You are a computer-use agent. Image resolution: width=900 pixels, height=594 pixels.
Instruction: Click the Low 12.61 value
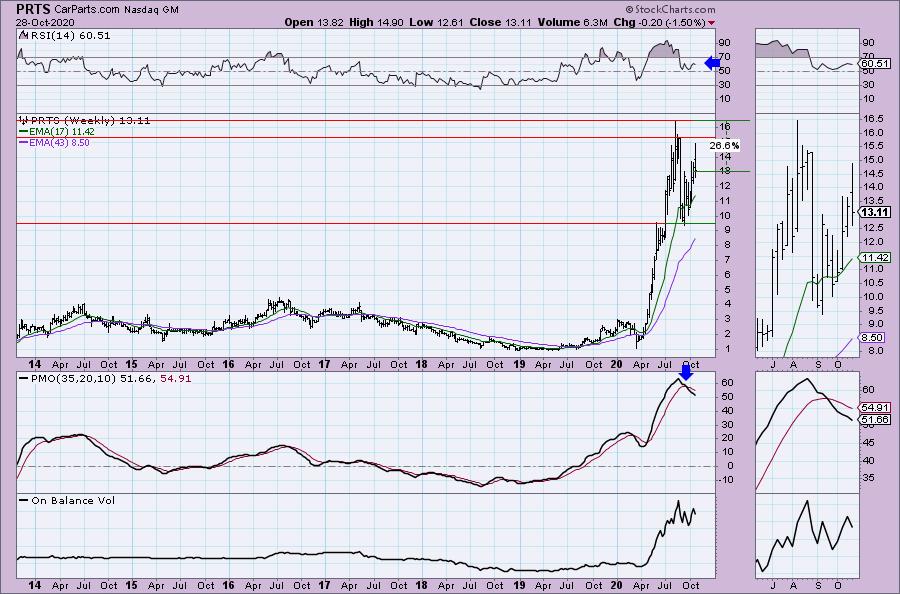click(436, 23)
